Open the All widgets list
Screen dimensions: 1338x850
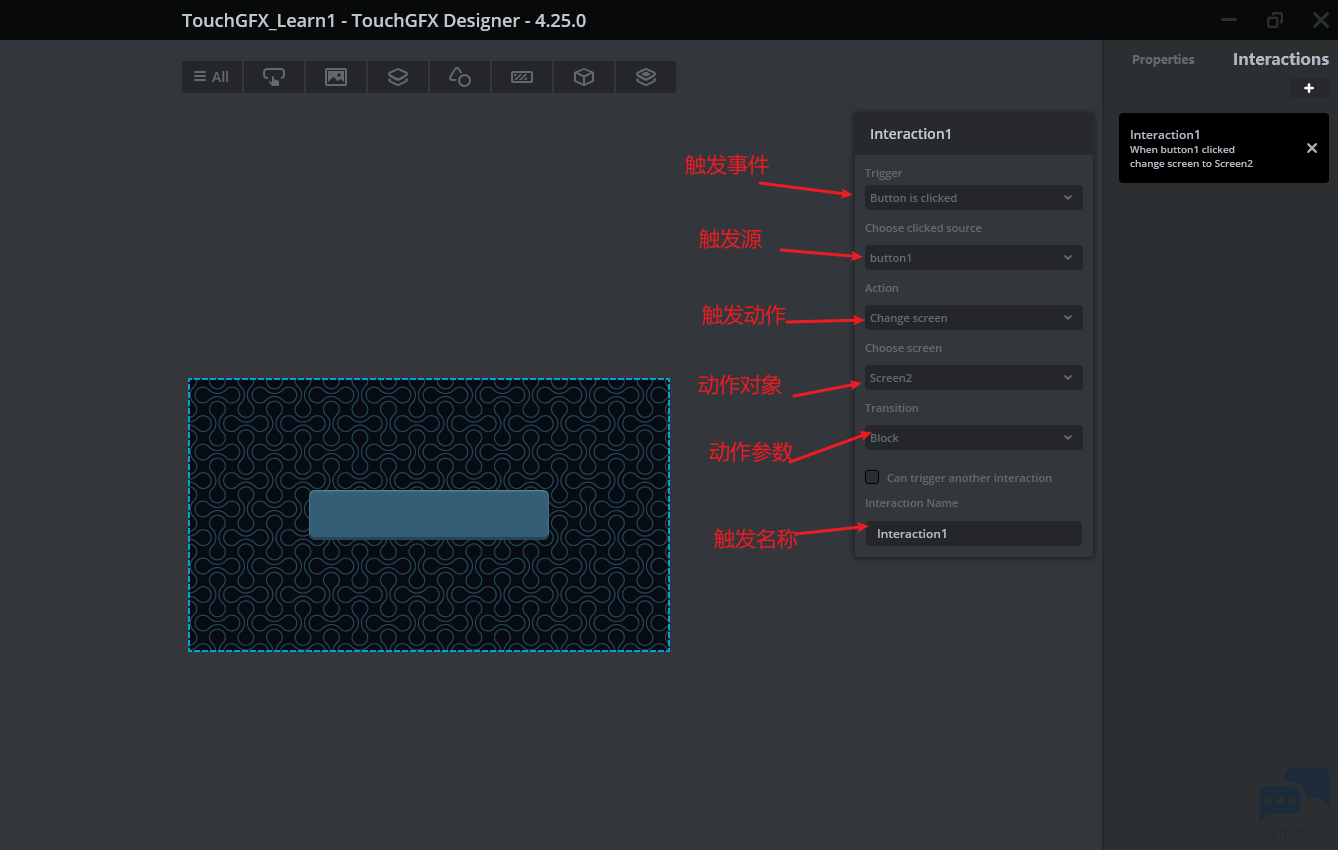(212, 77)
